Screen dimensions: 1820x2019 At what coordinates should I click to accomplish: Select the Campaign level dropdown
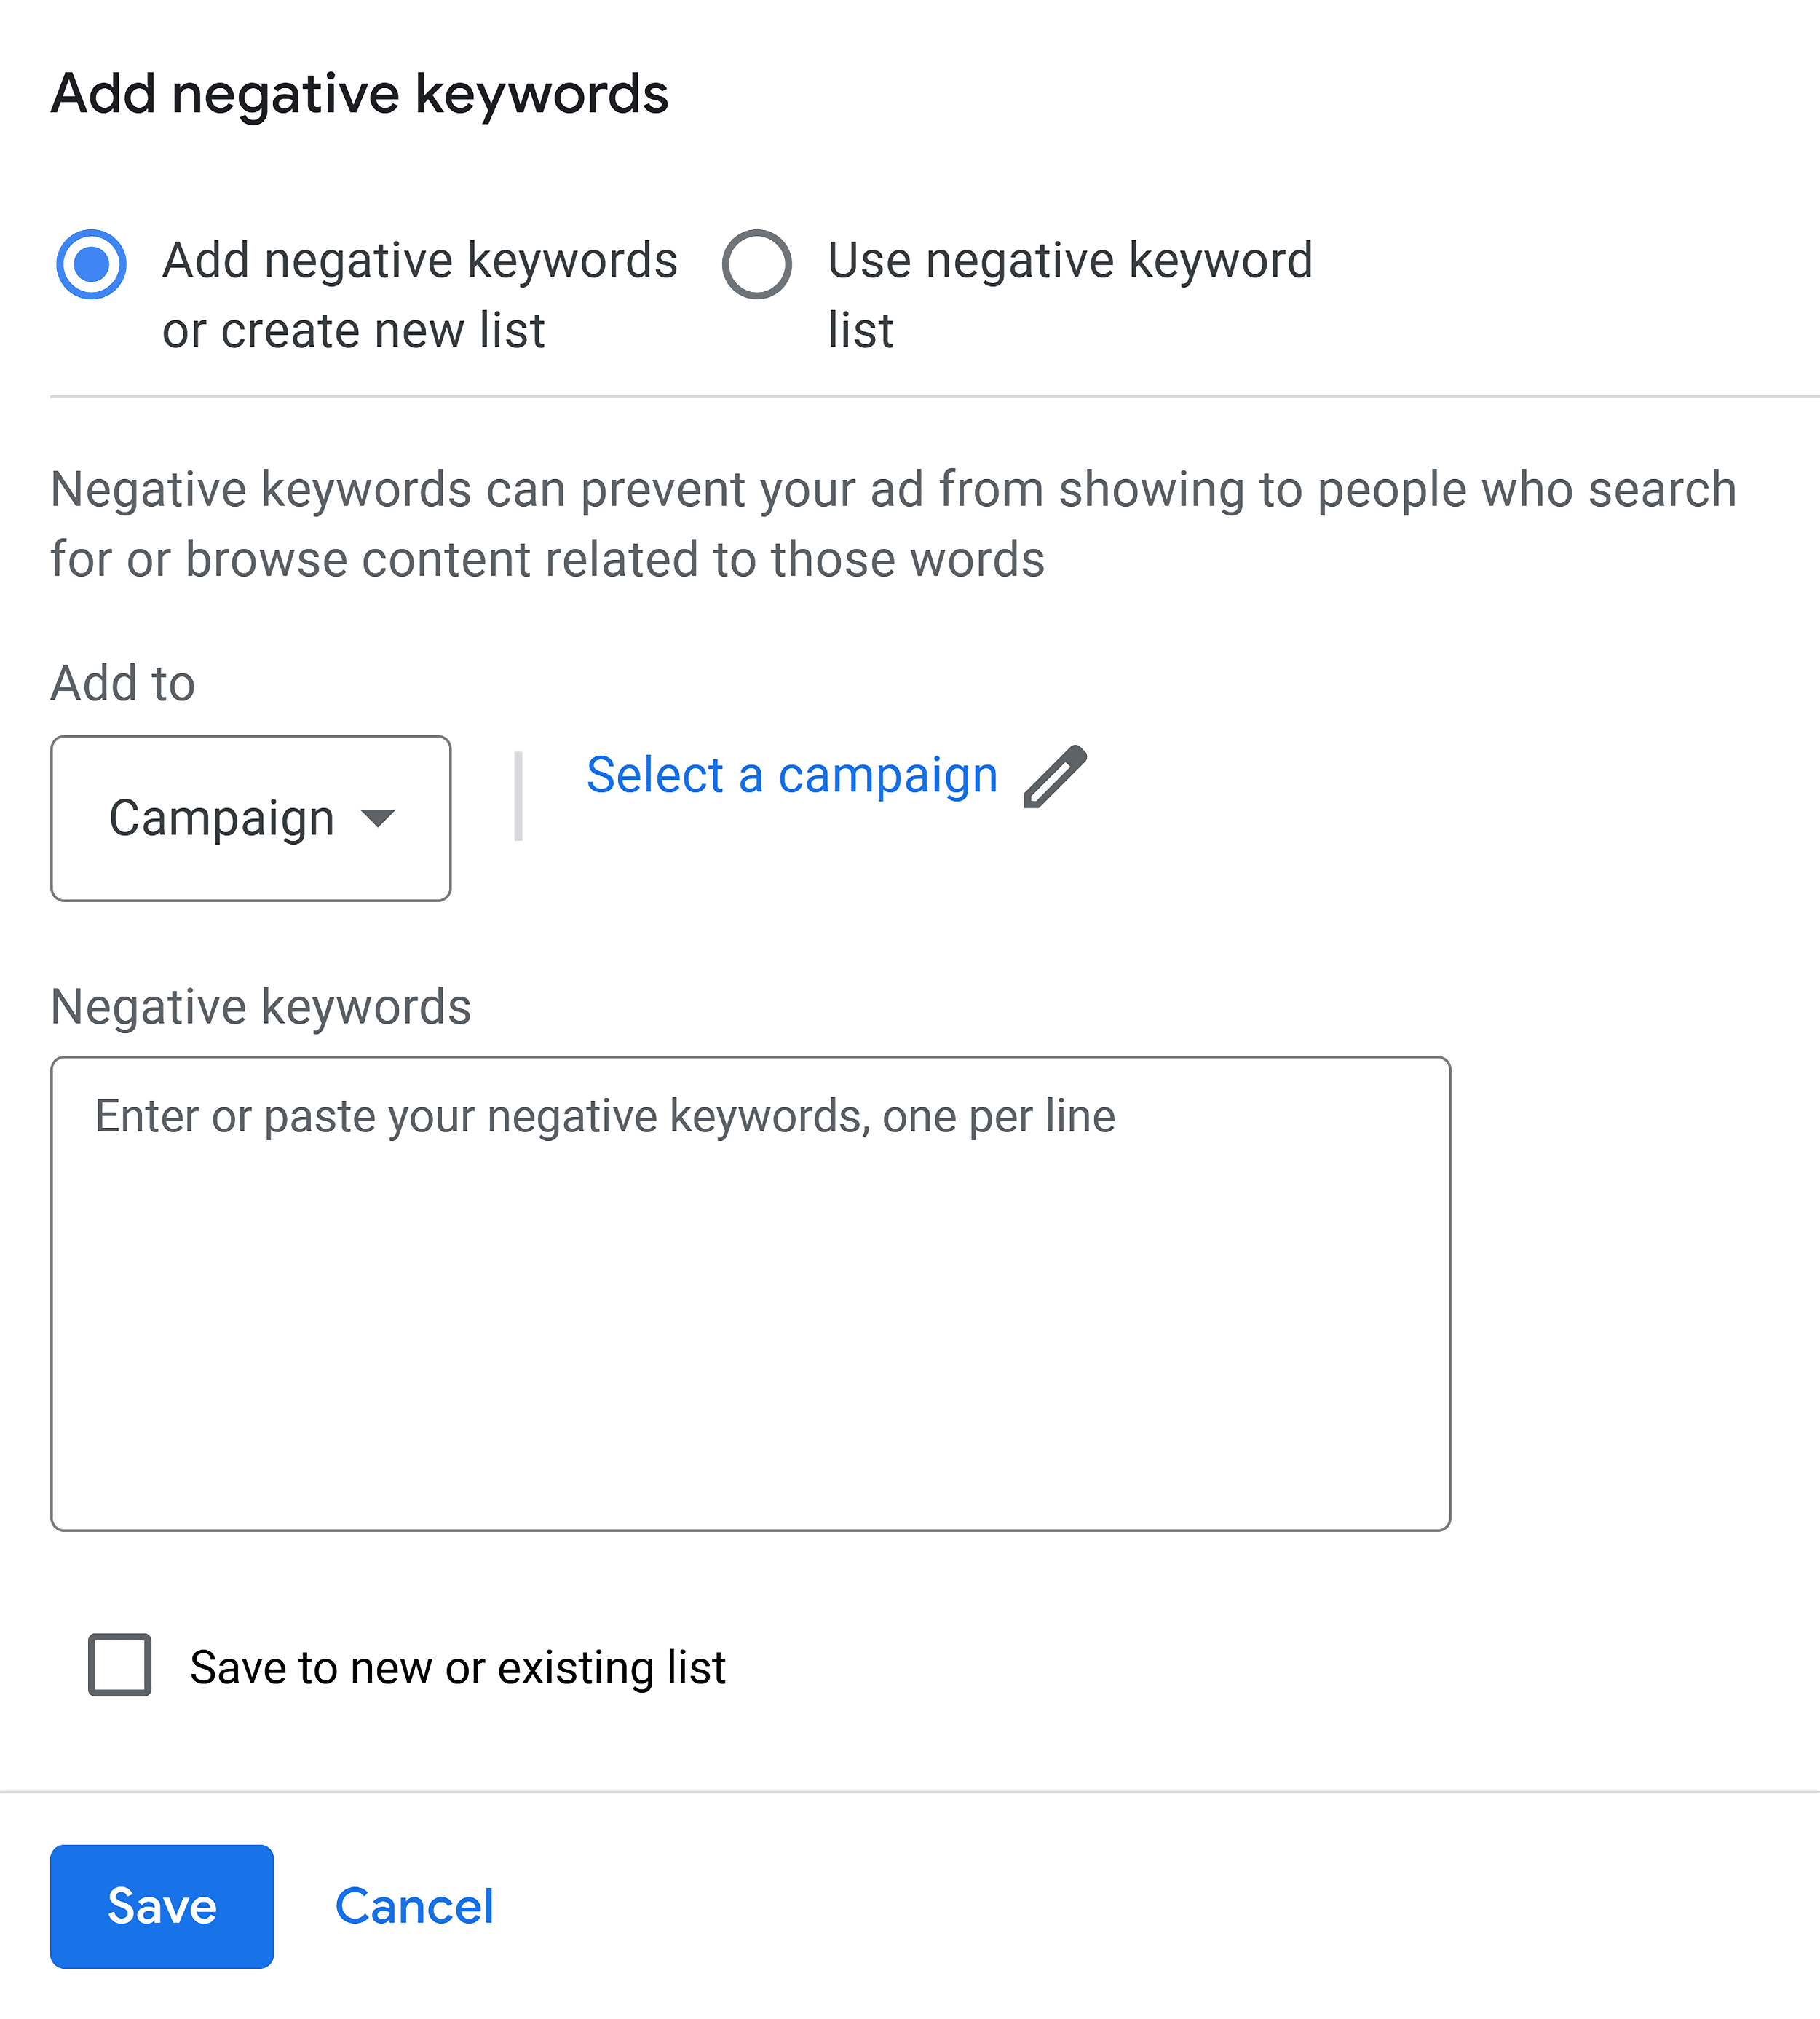[x=250, y=817]
